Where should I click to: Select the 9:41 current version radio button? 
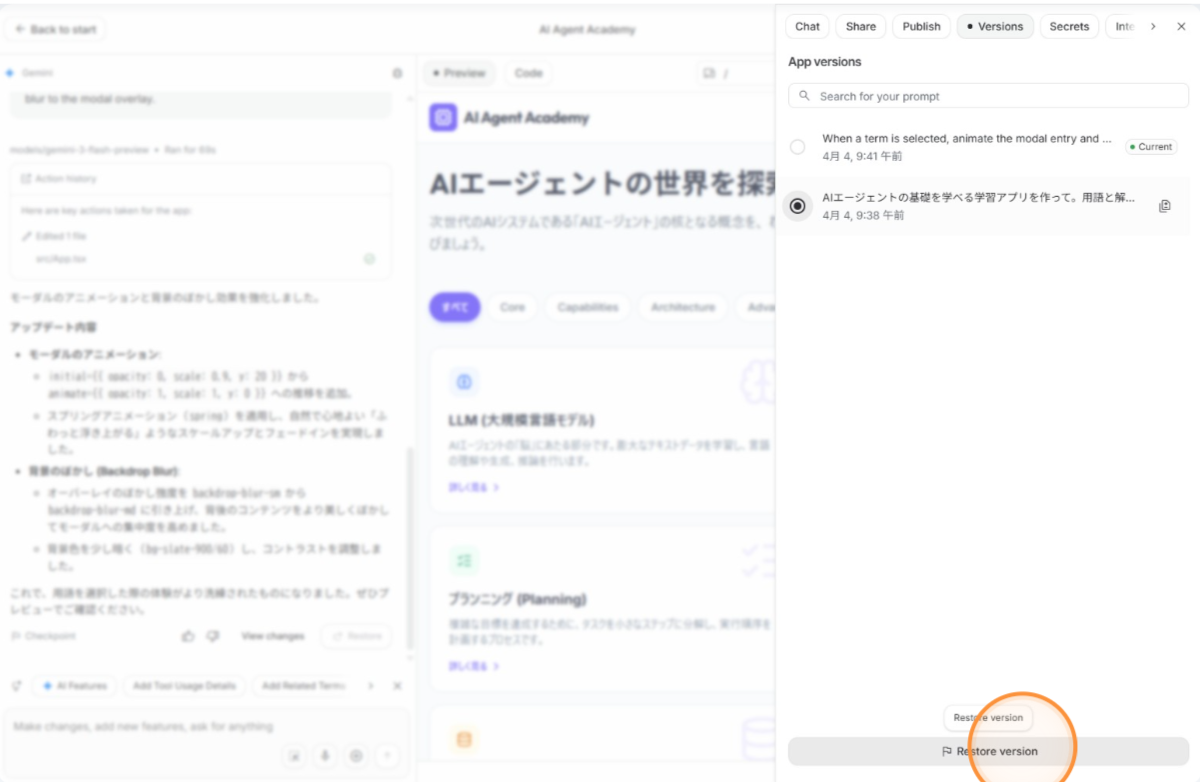[x=797, y=147]
